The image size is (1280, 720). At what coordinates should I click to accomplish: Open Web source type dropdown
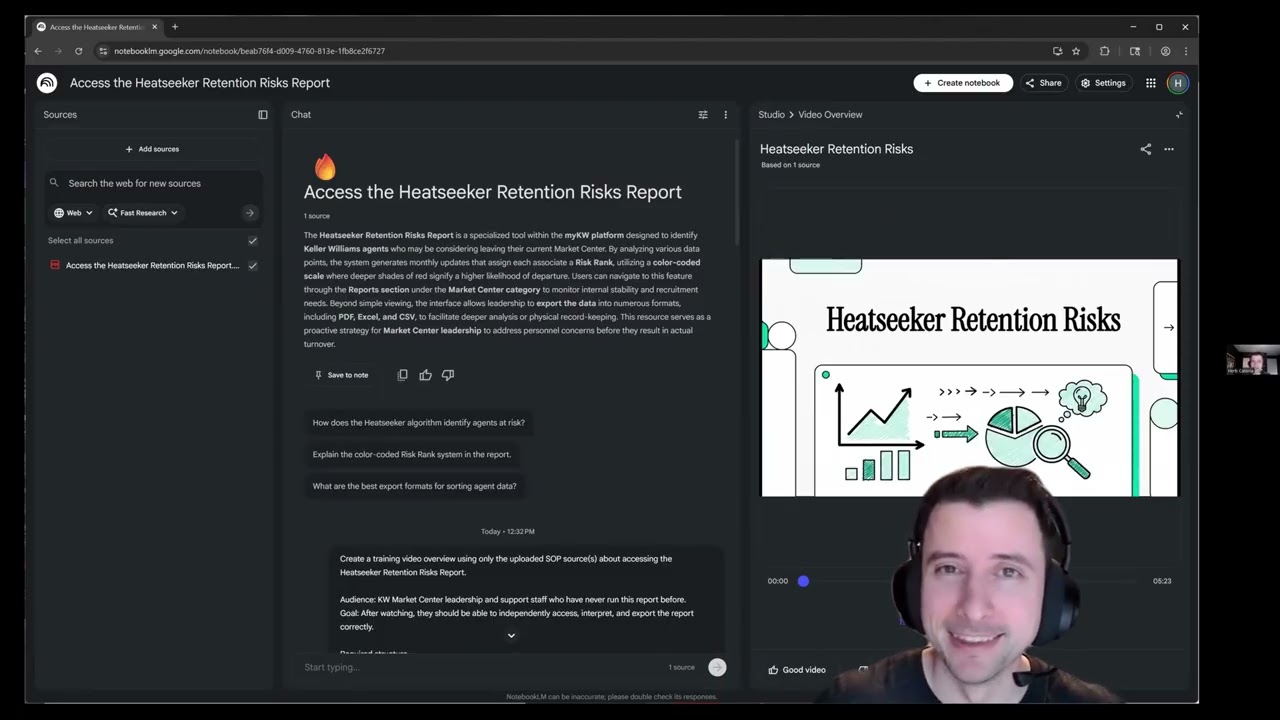(x=73, y=213)
